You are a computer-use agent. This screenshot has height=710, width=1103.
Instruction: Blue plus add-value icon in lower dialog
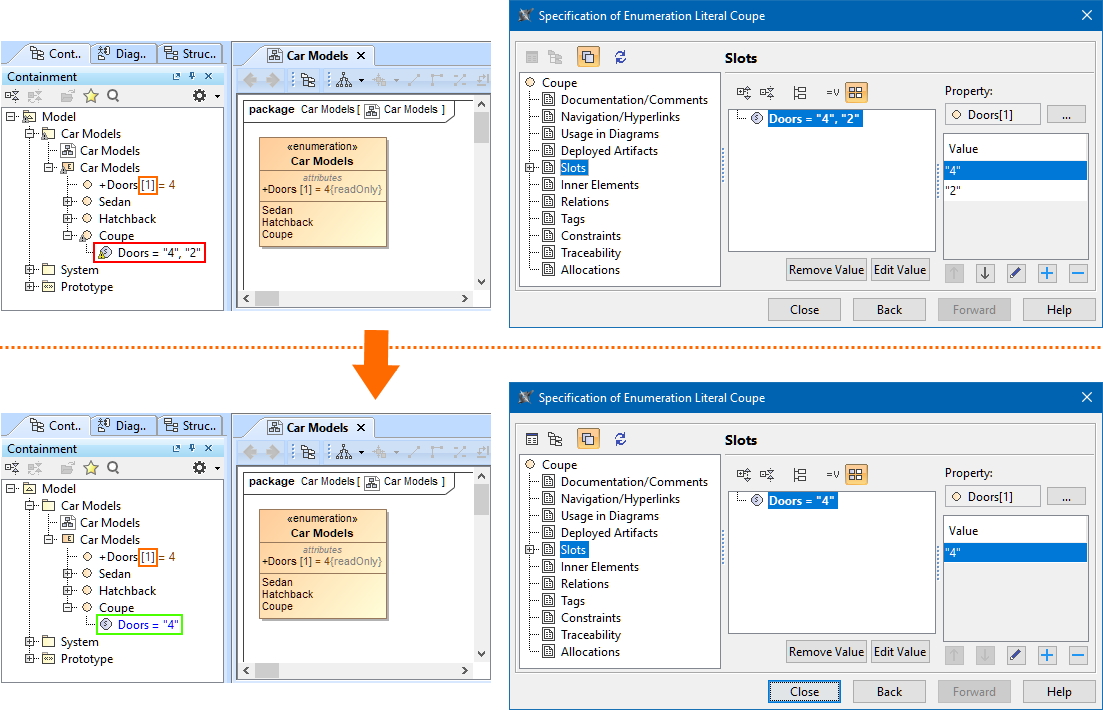pyautogui.click(x=1047, y=655)
